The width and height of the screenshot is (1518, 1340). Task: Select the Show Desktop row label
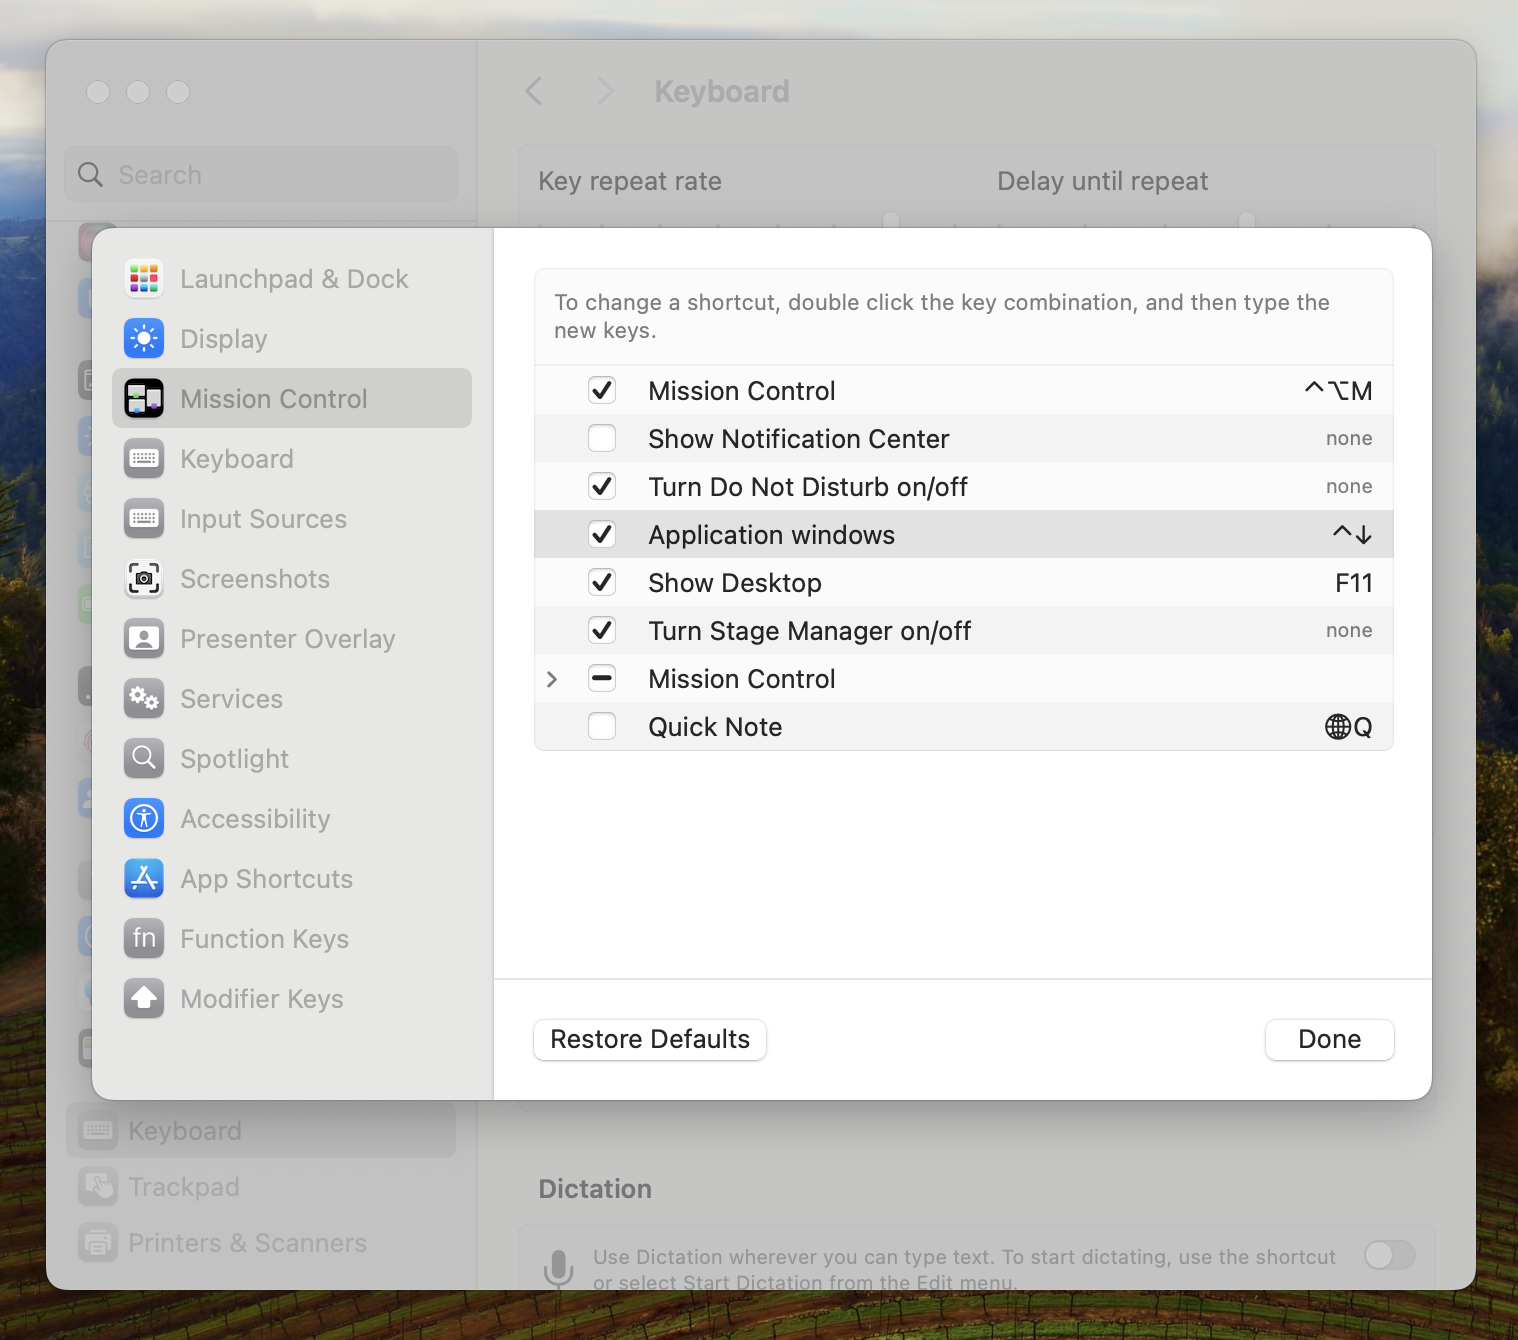(x=735, y=583)
